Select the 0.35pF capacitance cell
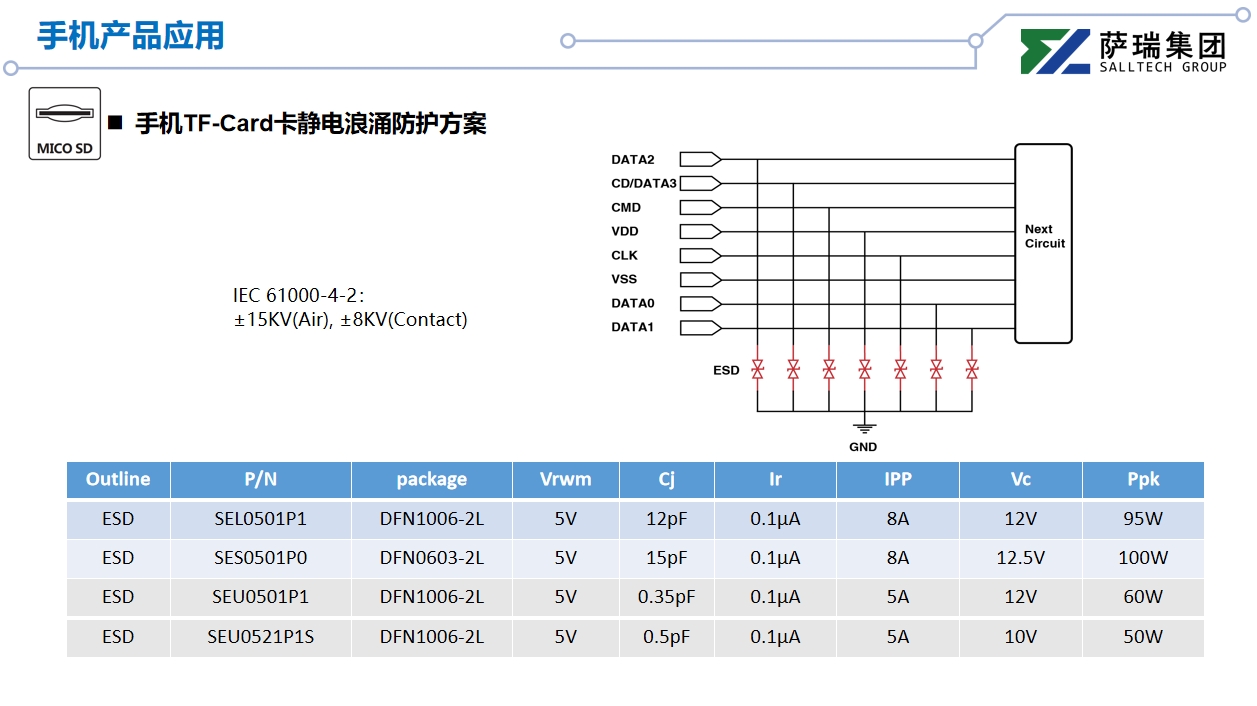1257x706 pixels. [666, 597]
